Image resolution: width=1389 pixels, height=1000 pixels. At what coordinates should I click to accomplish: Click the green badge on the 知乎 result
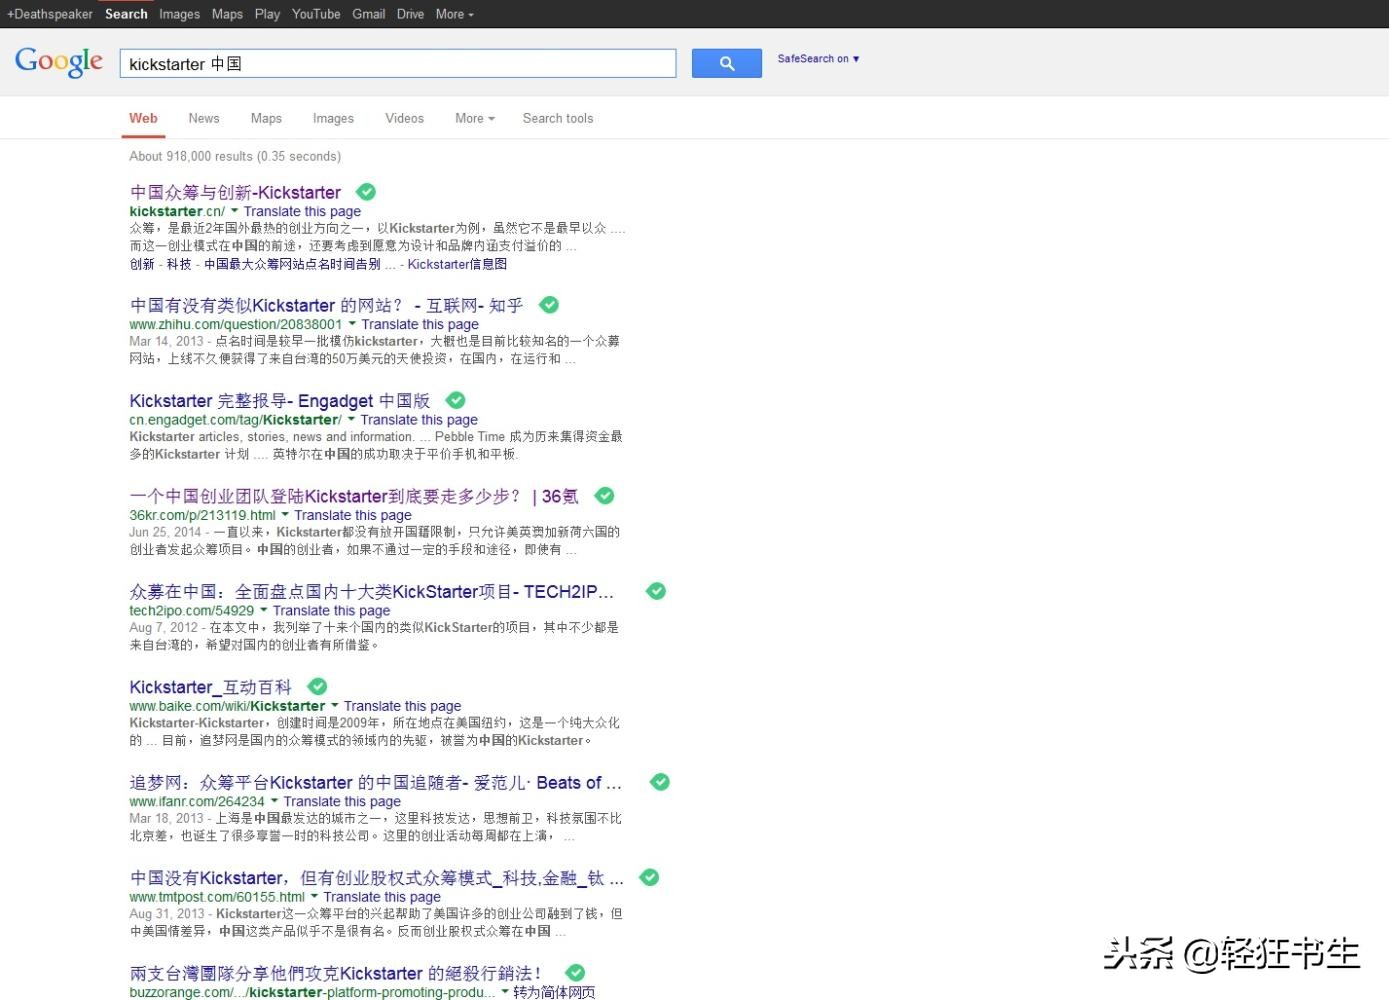[x=548, y=305]
